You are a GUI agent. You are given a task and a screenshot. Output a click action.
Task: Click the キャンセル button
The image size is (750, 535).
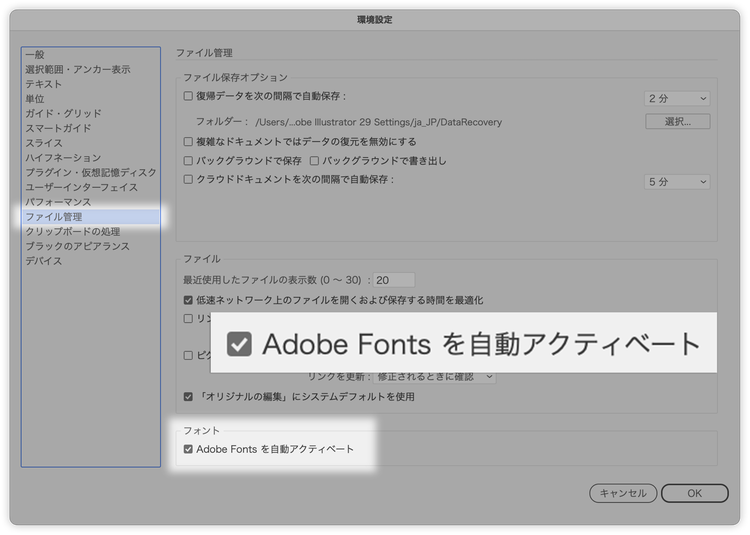click(x=623, y=493)
